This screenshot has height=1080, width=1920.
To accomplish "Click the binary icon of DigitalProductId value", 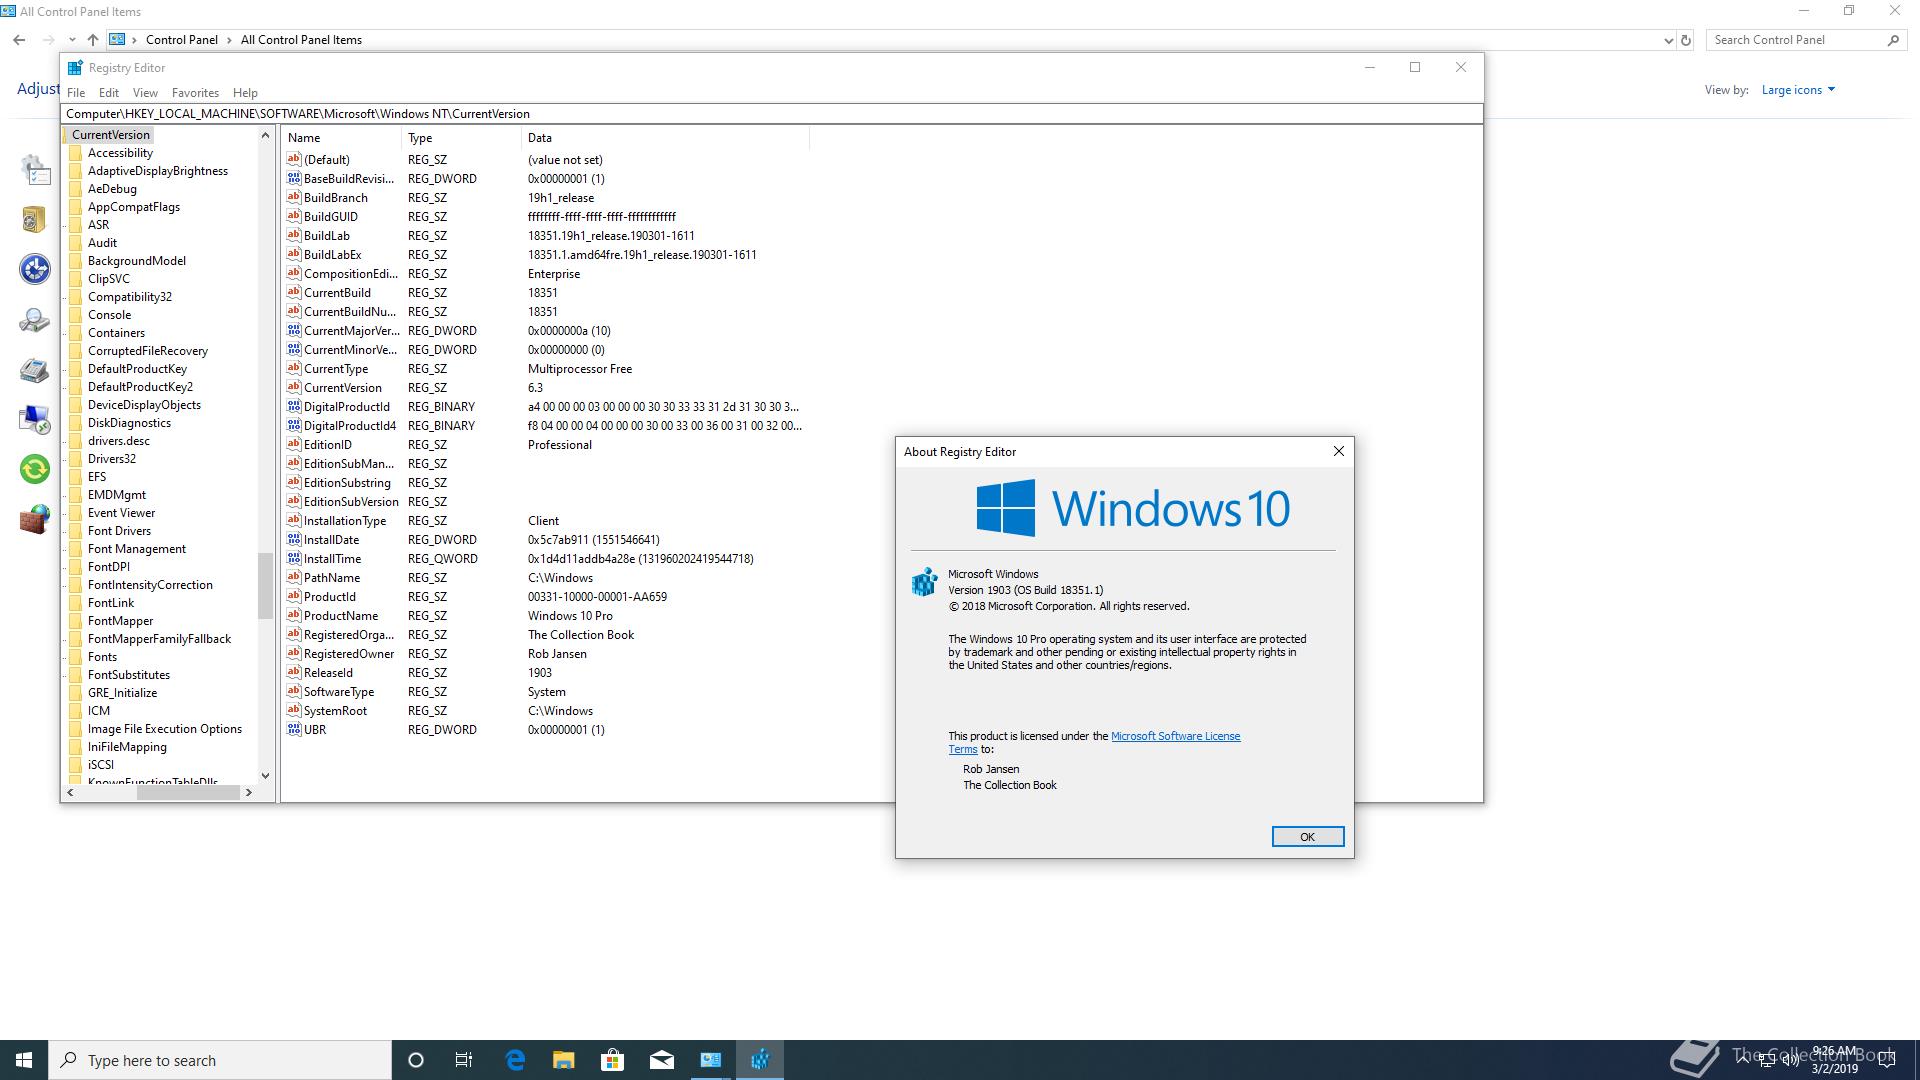I will click(294, 406).
